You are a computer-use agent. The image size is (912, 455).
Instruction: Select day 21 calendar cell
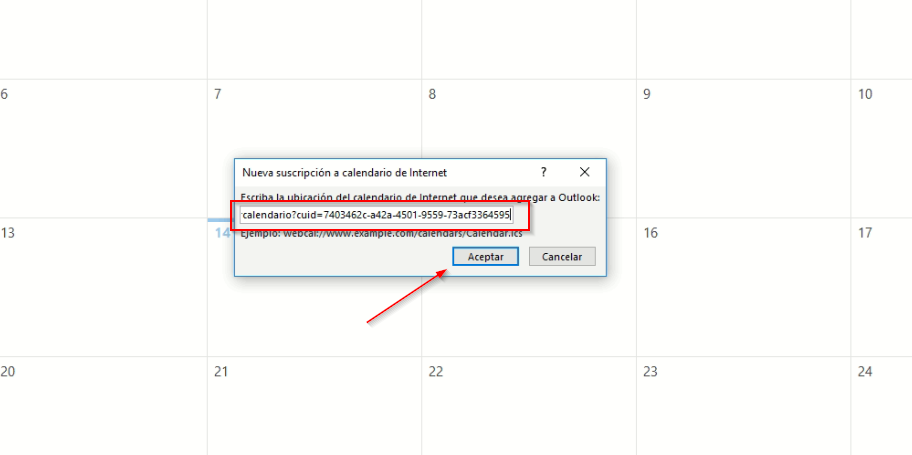pyautogui.click(x=314, y=406)
